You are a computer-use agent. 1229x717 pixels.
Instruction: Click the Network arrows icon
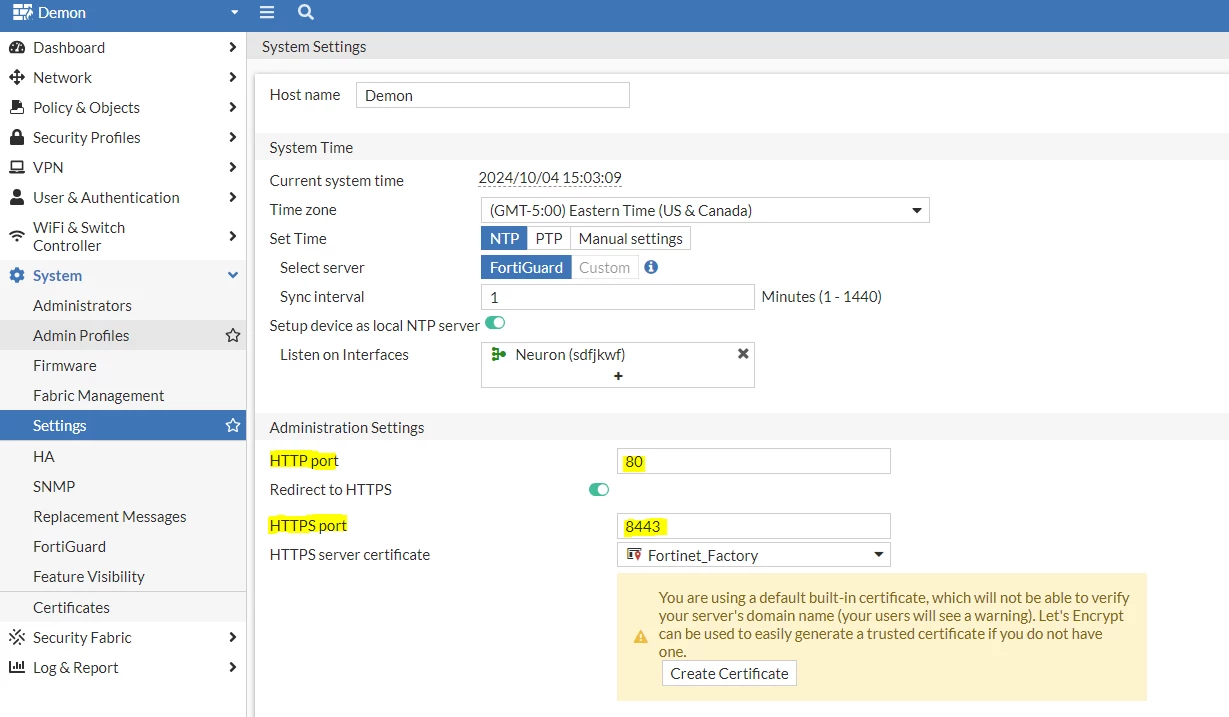click(x=16, y=77)
